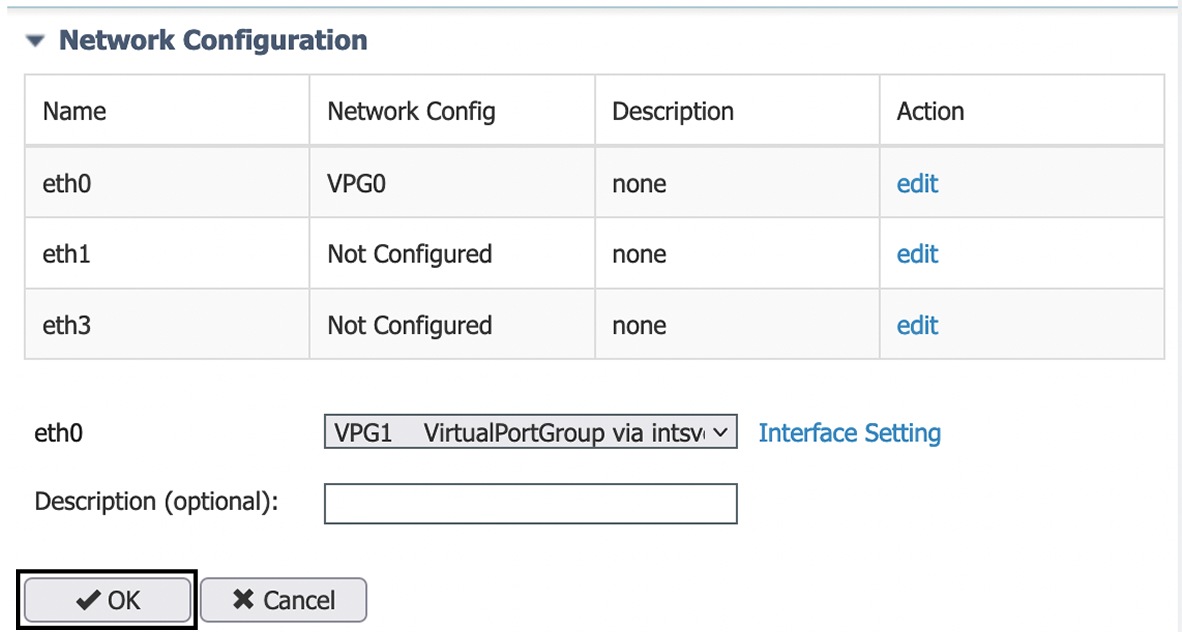Click the Name column header
The image size is (1182, 633).
tap(73, 111)
